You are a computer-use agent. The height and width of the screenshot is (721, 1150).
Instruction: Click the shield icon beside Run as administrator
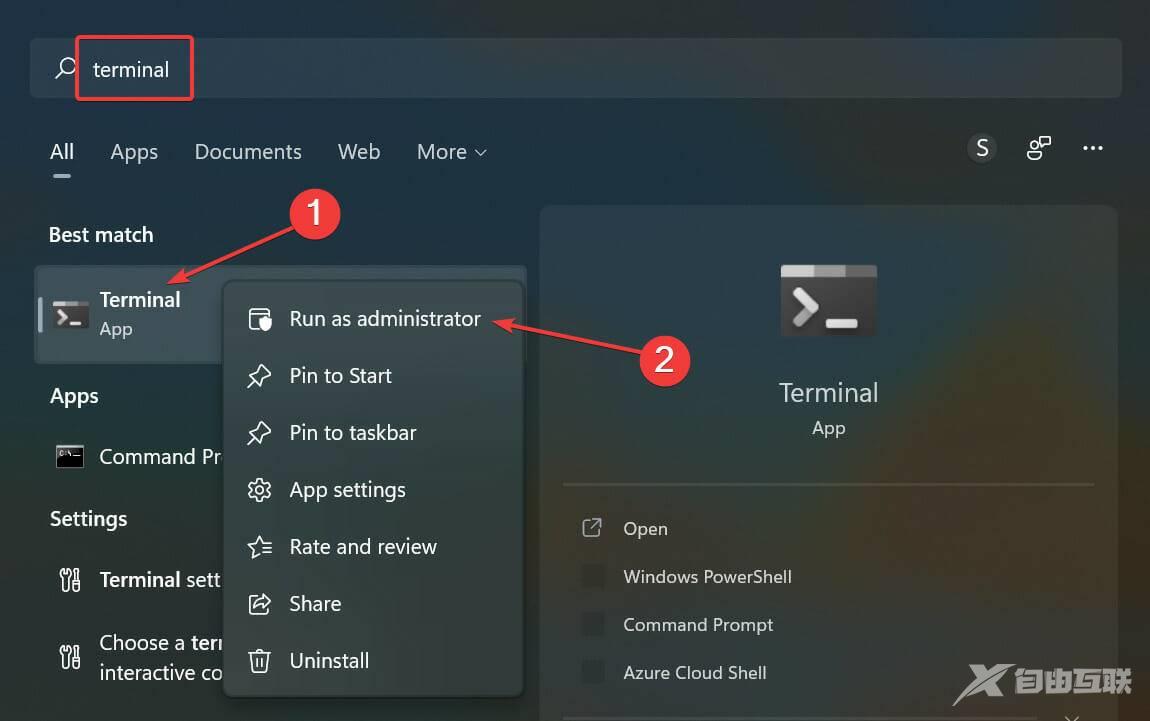pos(260,319)
